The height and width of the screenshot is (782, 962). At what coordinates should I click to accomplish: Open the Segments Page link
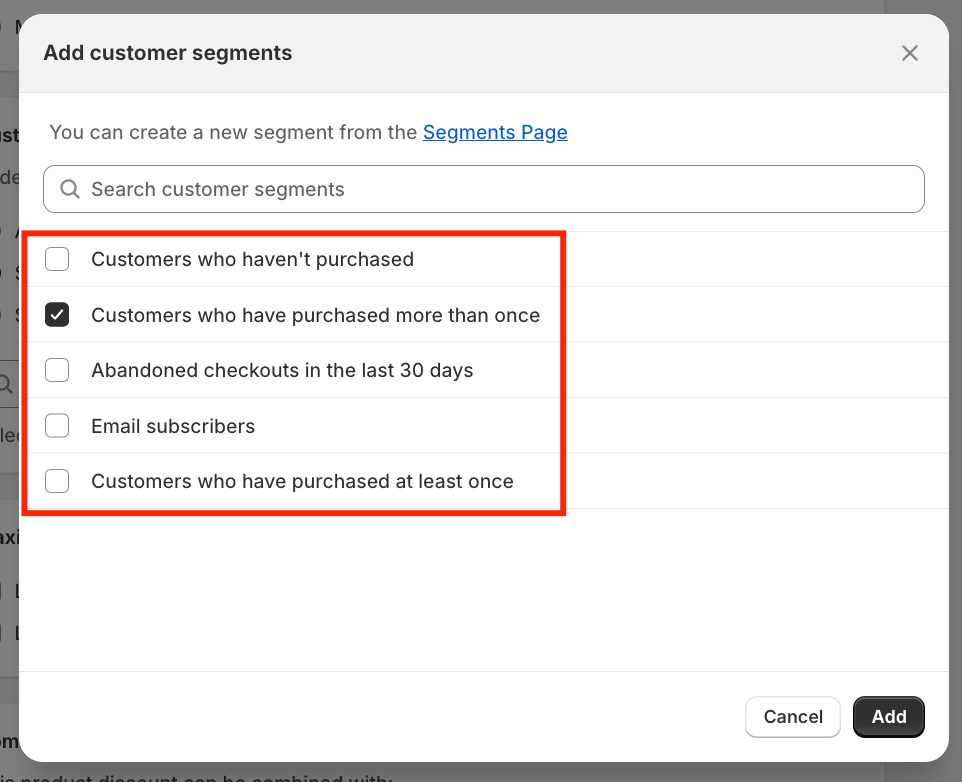coord(495,132)
